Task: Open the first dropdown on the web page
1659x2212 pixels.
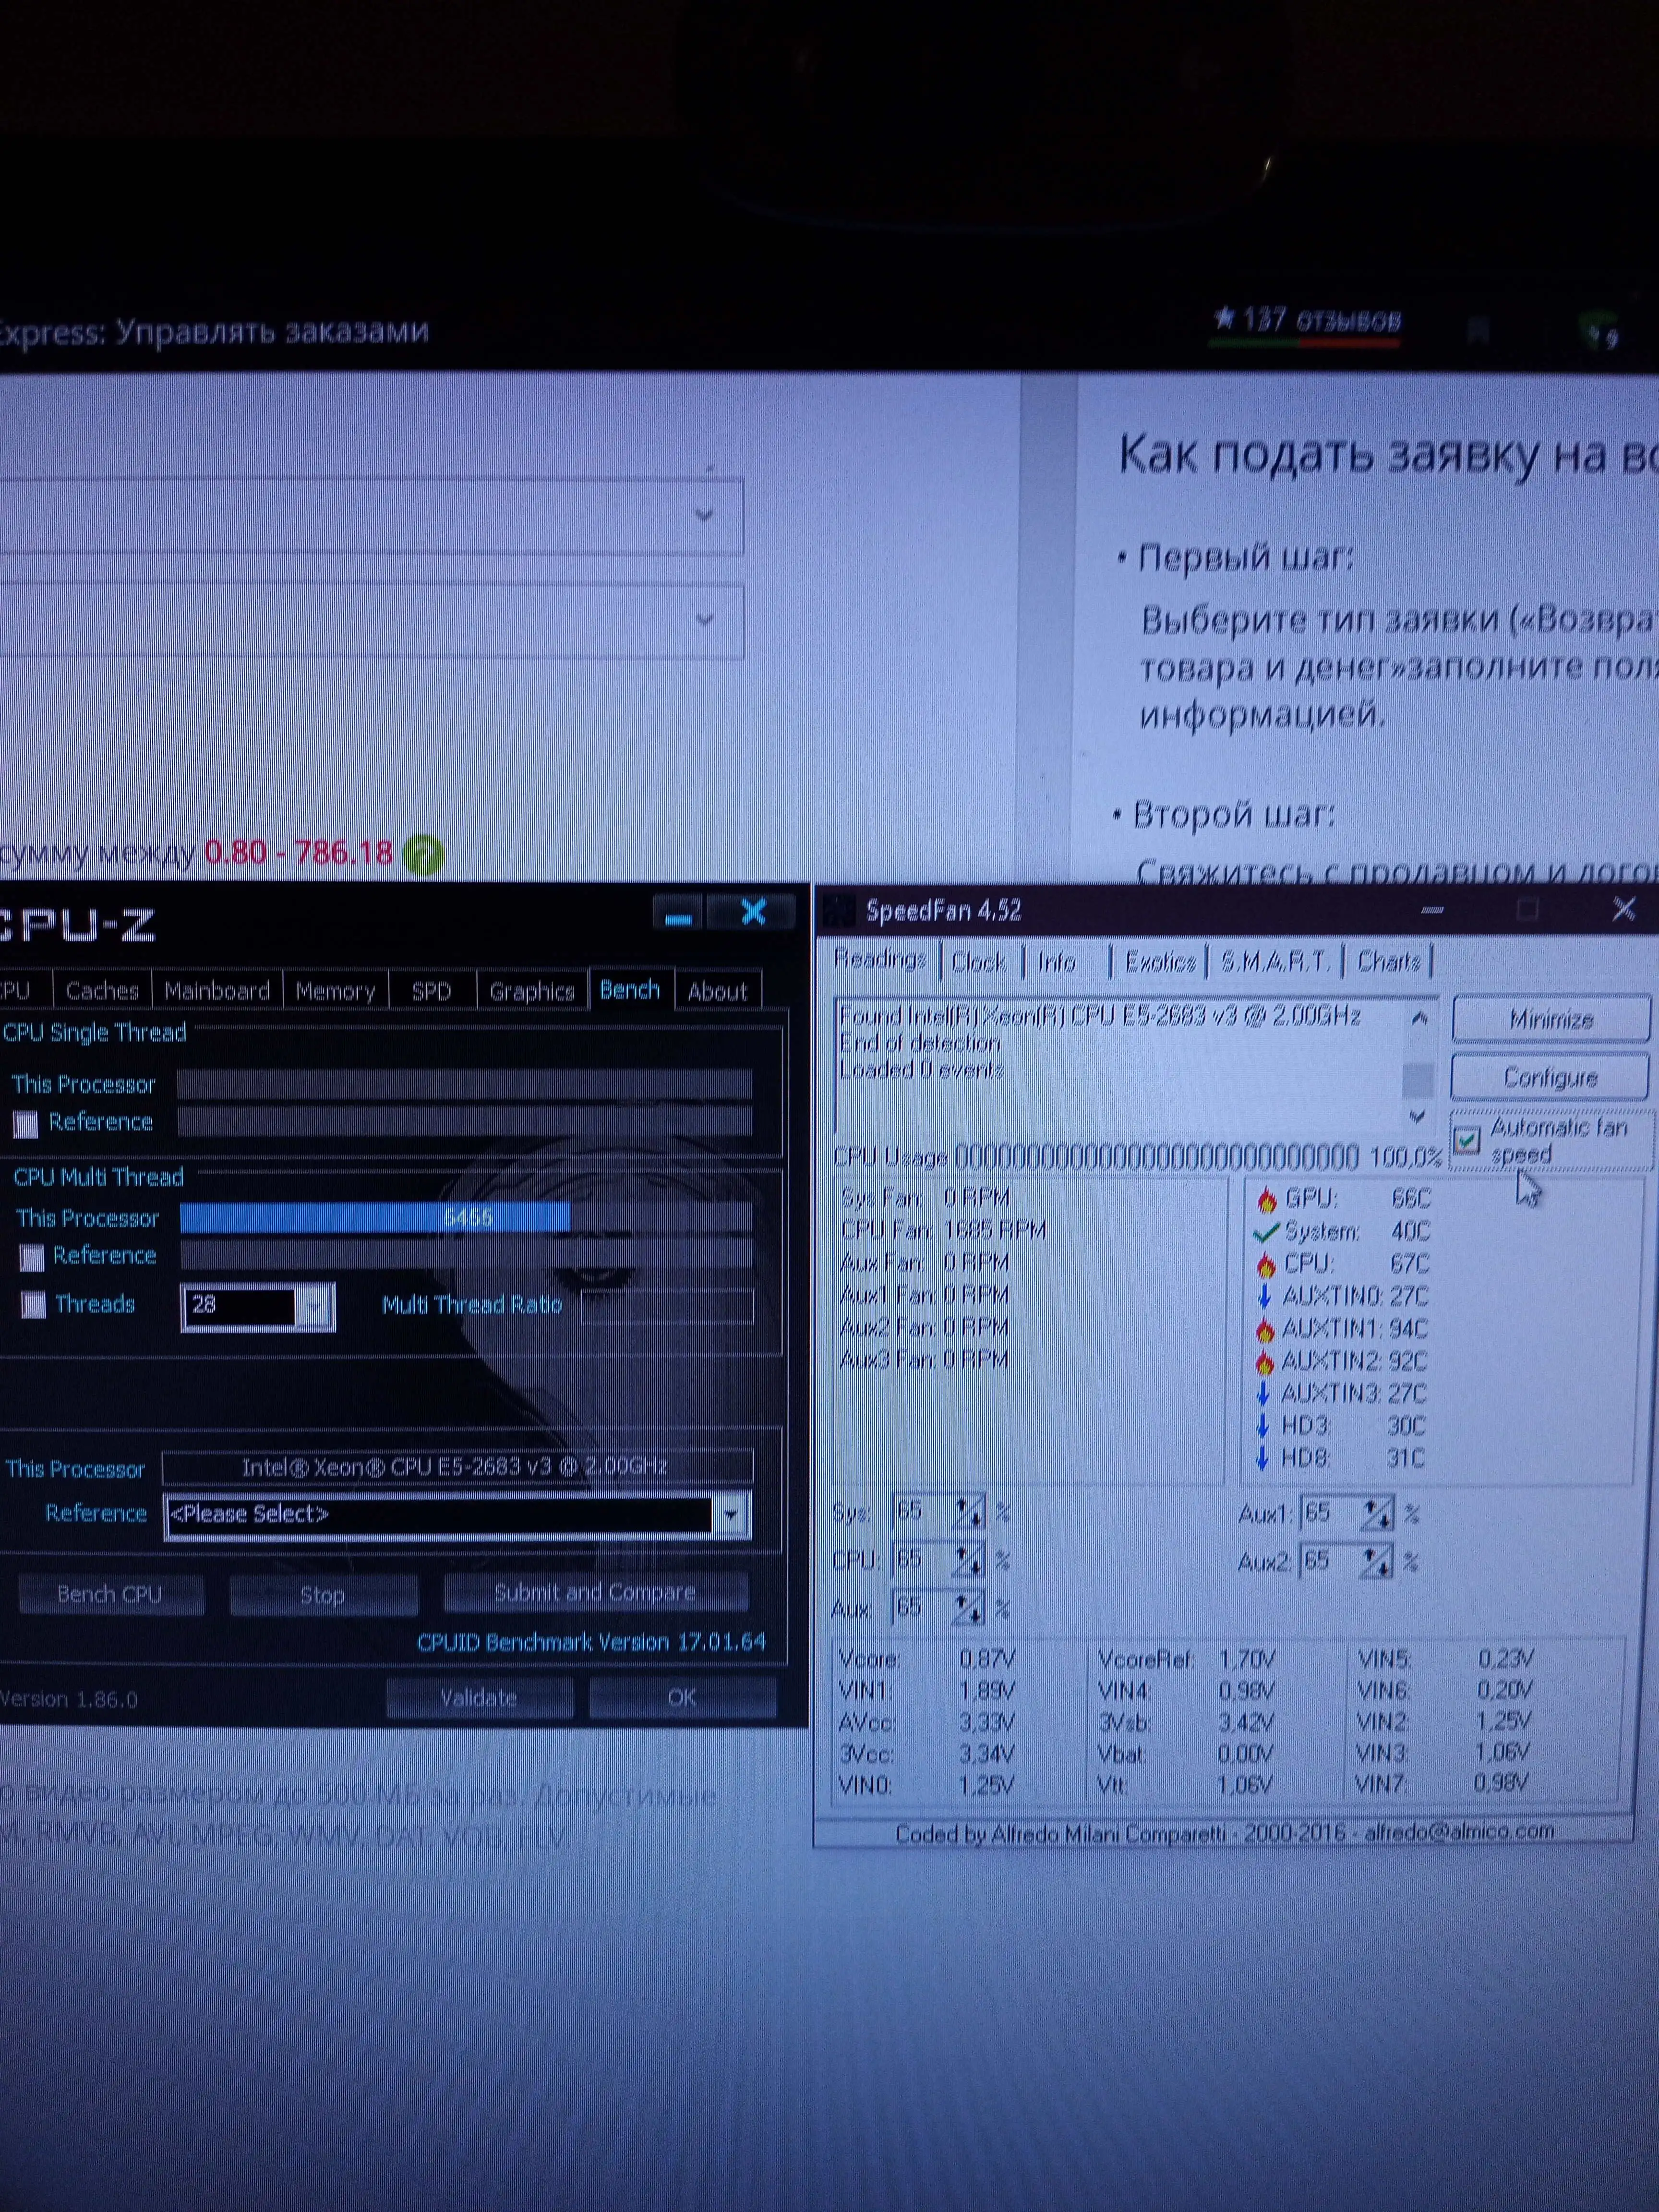Action: [x=704, y=515]
